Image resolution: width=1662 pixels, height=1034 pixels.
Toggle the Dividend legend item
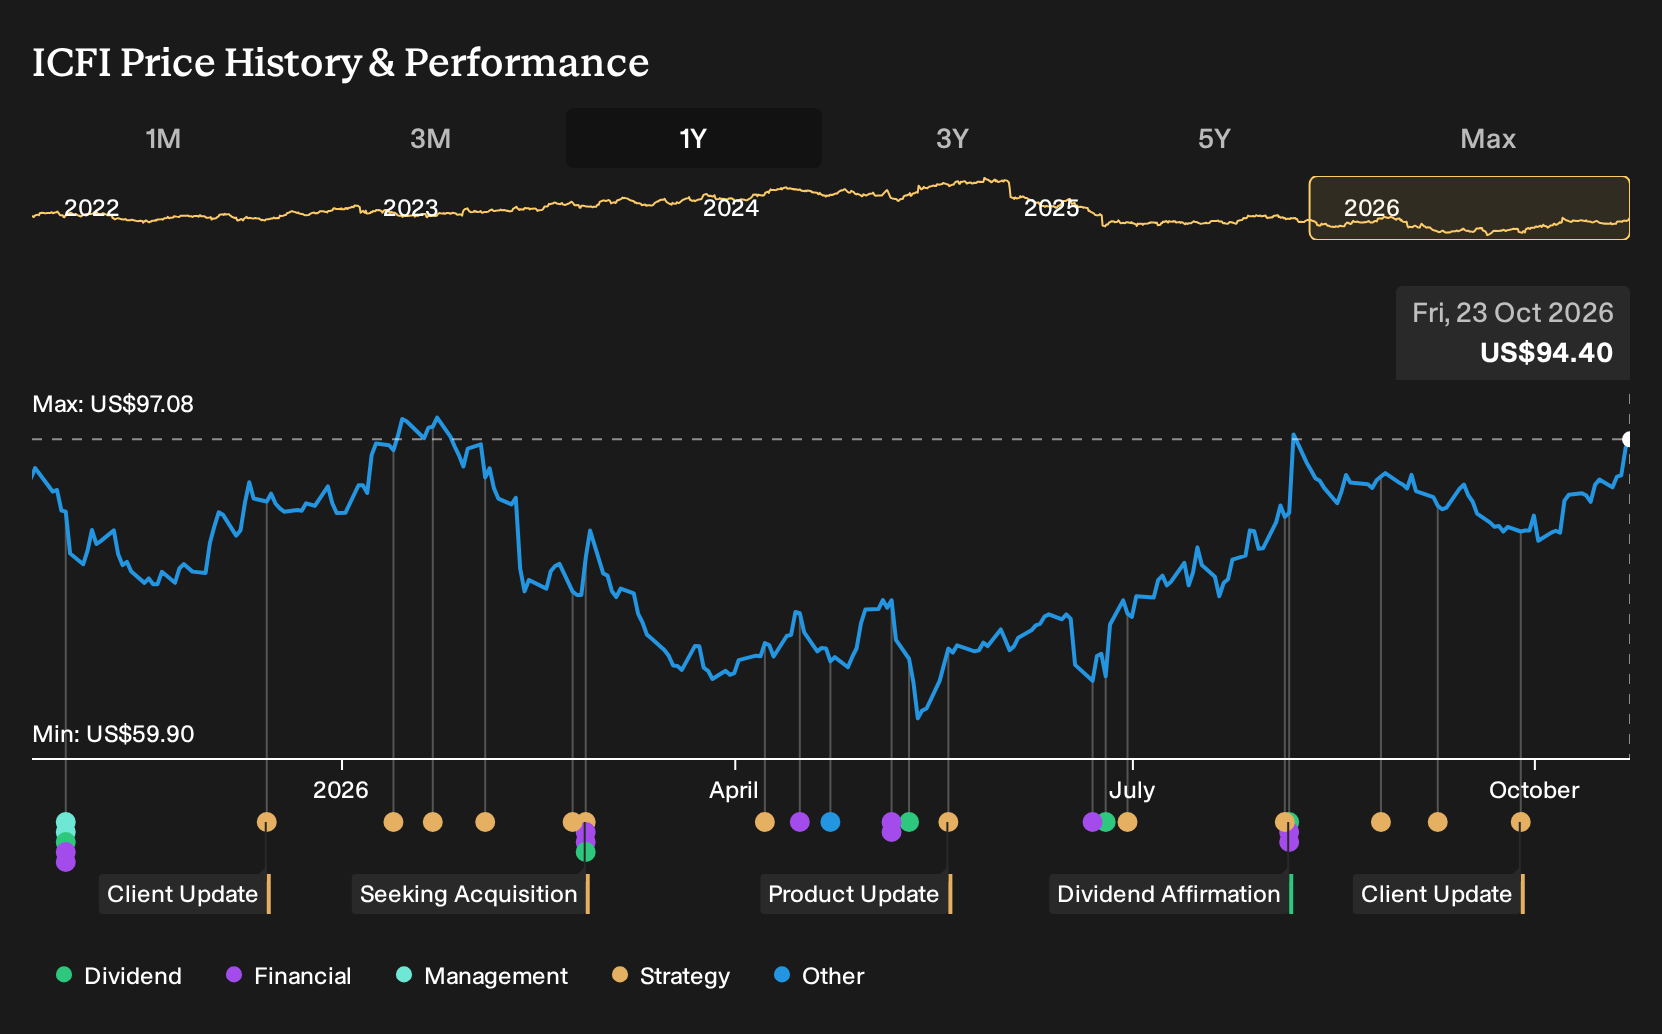point(119,976)
